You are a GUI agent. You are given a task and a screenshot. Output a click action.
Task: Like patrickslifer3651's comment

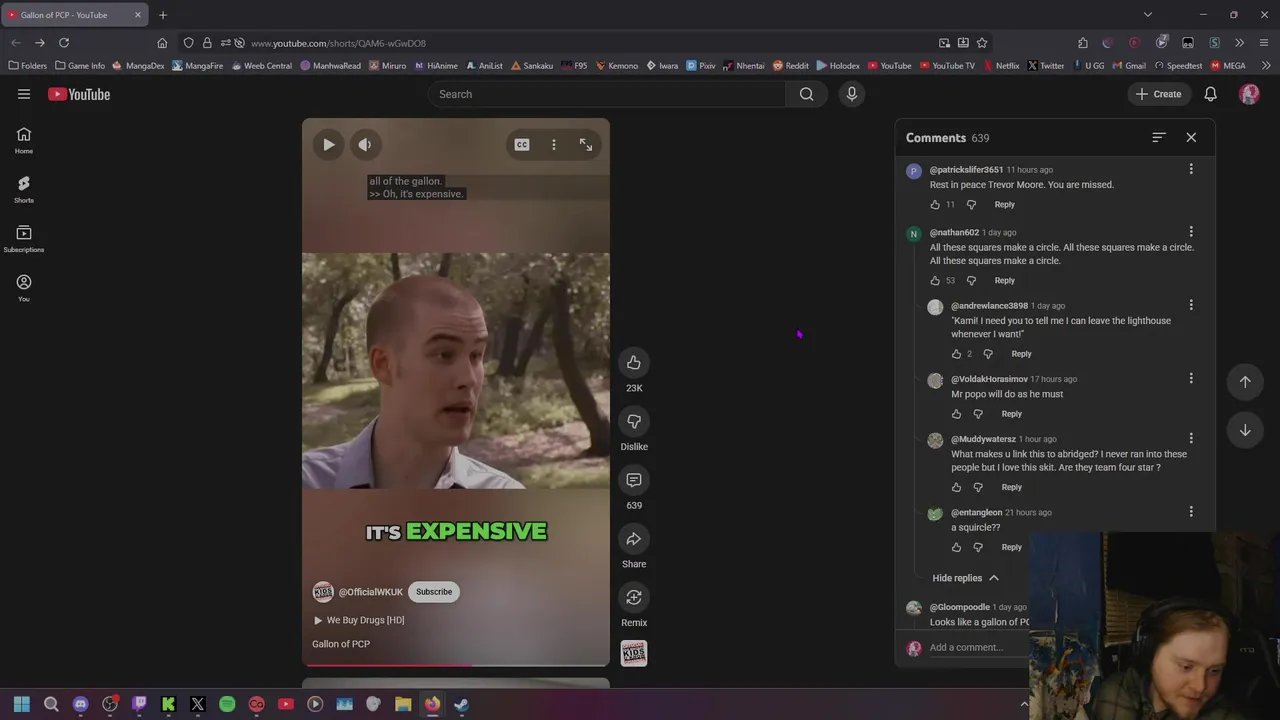935,204
